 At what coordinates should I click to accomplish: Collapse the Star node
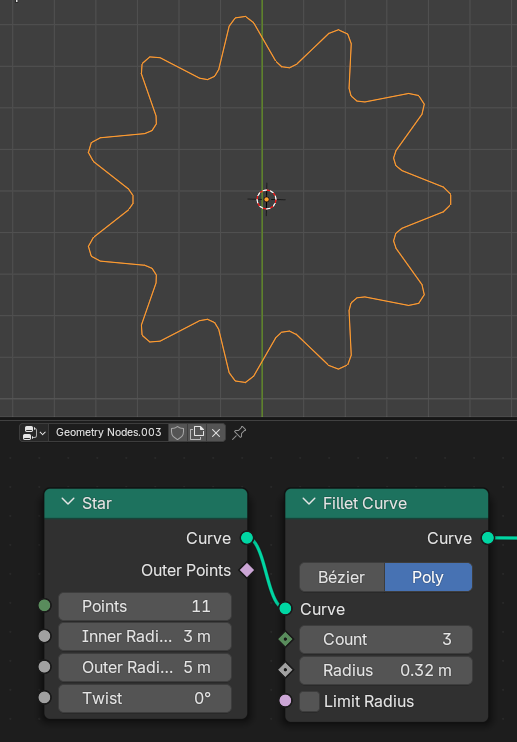[x=68, y=502]
